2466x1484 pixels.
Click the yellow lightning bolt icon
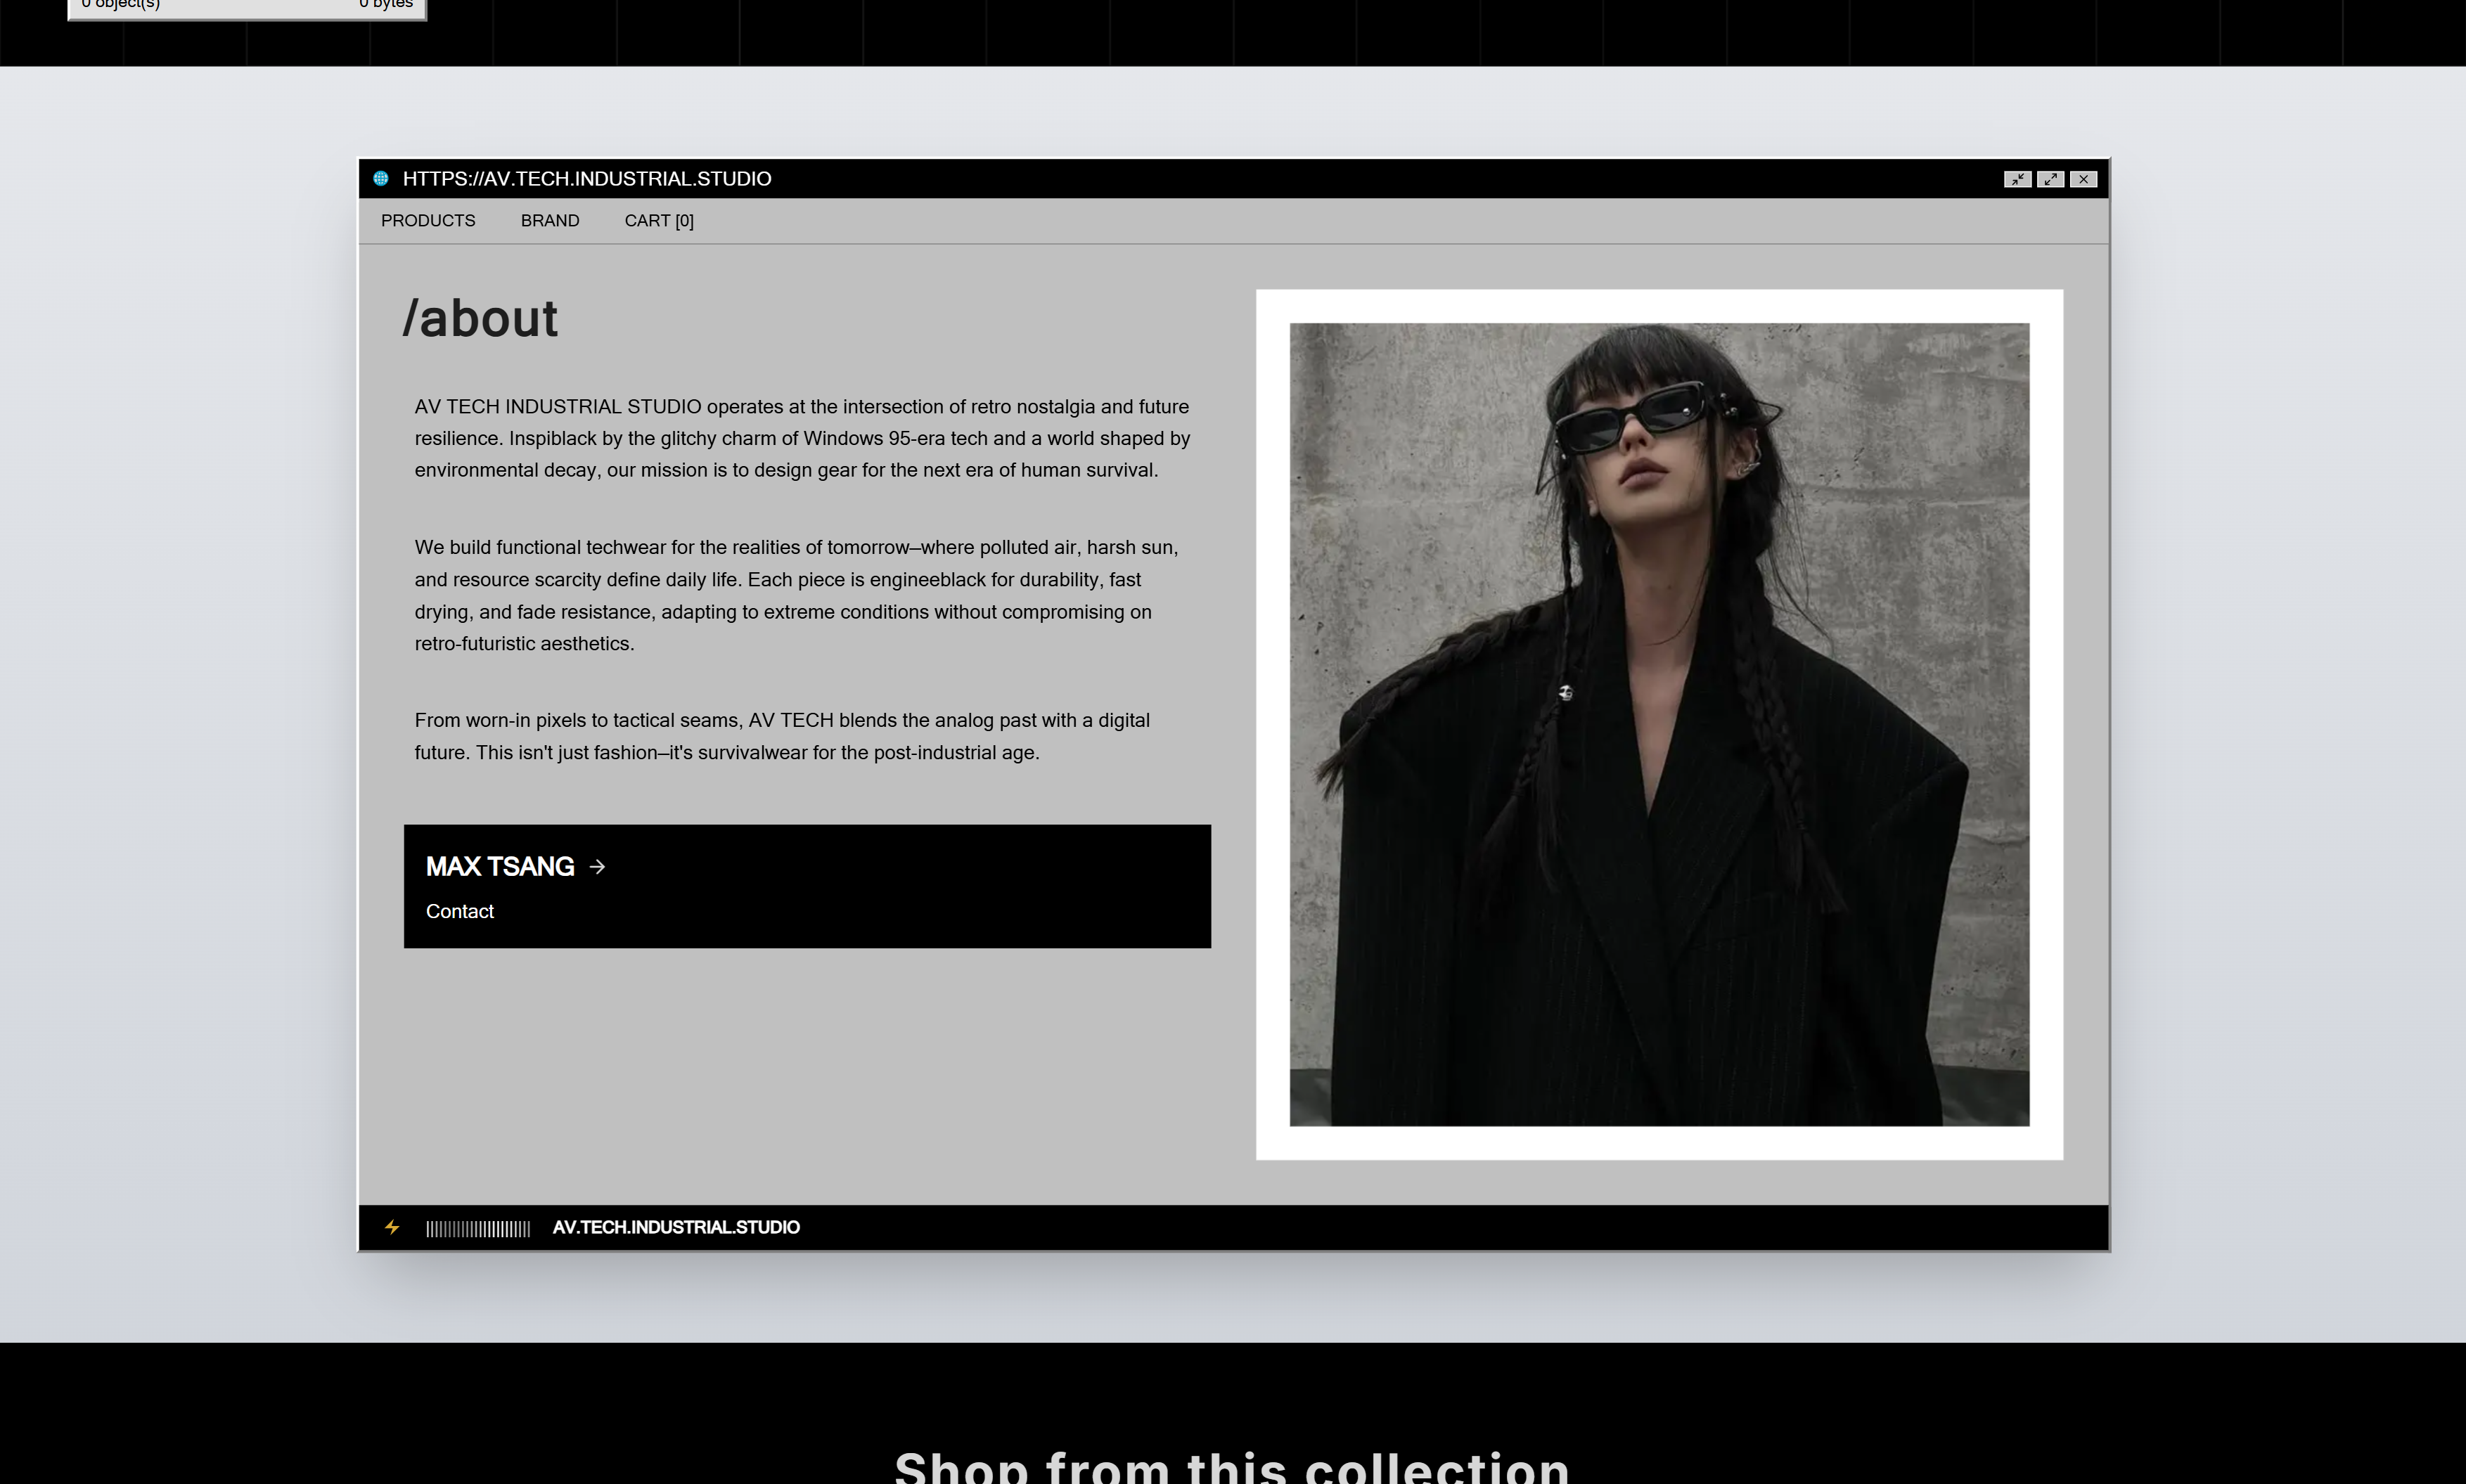point(392,1227)
